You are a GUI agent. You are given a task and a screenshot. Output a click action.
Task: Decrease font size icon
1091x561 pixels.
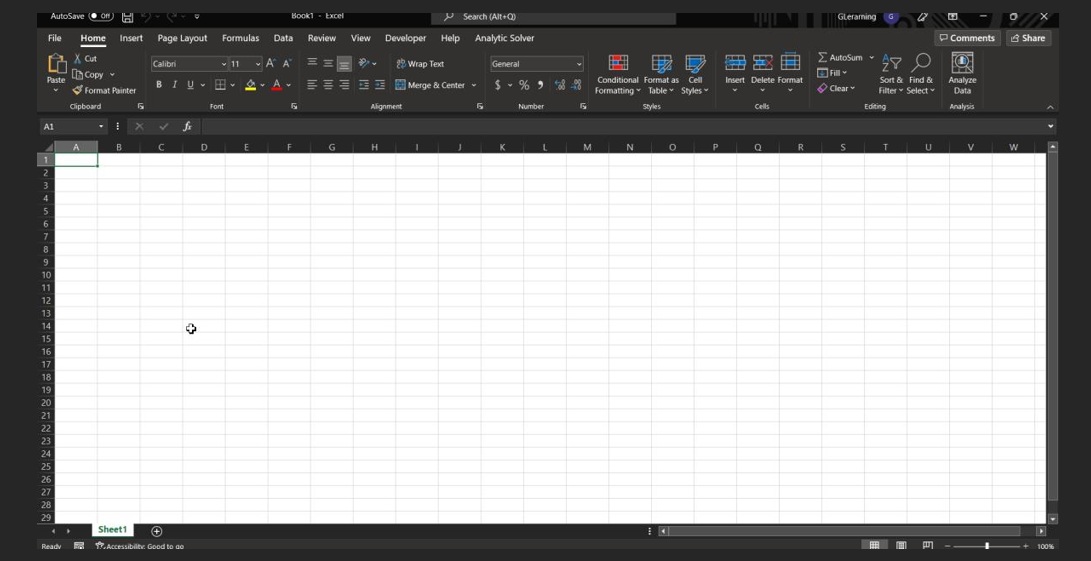(x=287, y=63)
